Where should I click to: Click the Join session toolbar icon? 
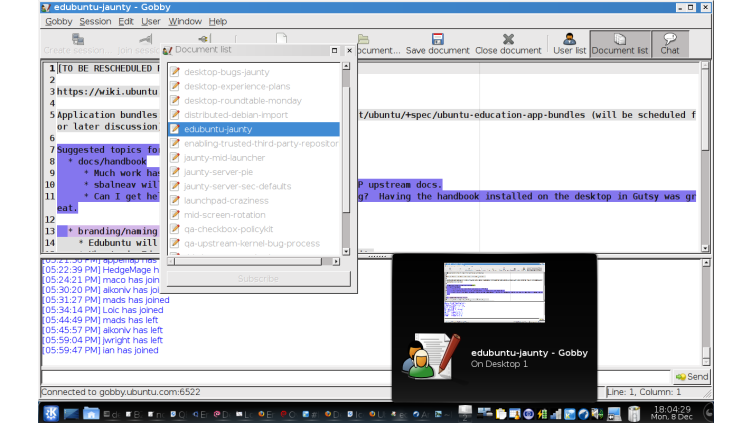point(145,39)
